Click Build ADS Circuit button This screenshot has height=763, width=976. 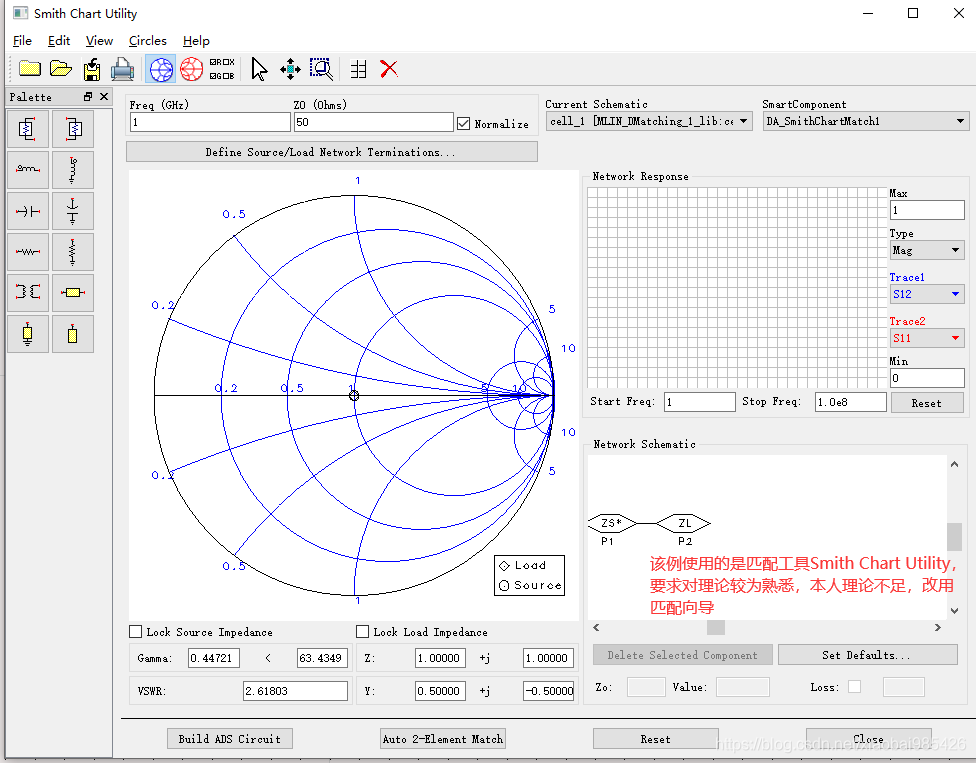[230, 739]
